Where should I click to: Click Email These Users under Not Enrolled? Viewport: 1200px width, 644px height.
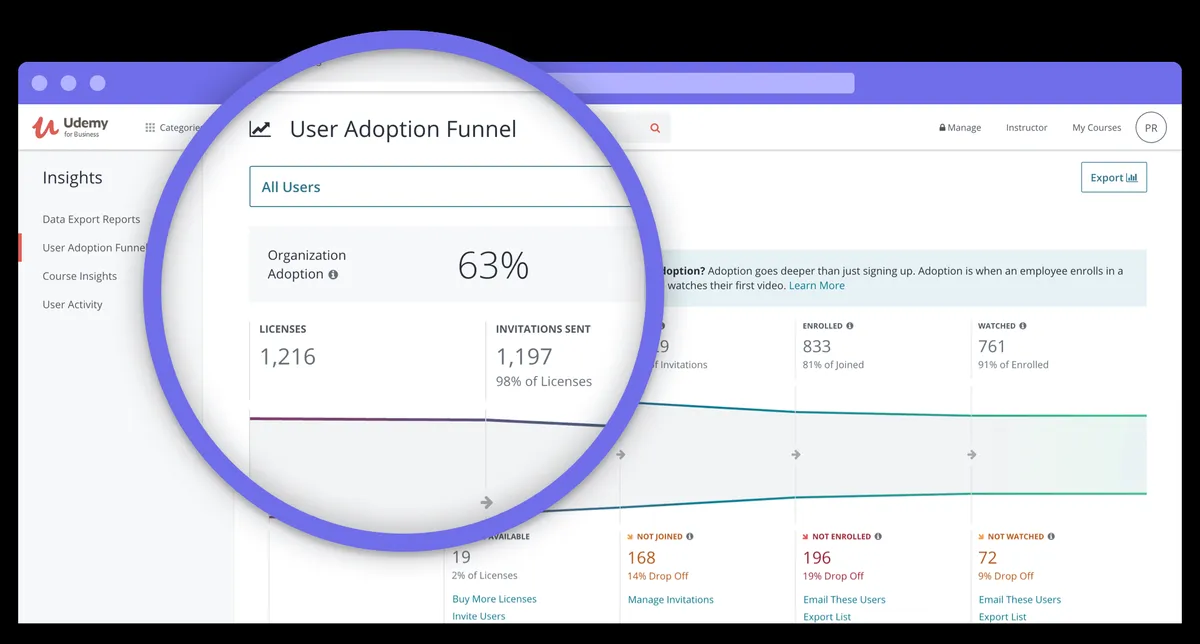click(844, 600)
